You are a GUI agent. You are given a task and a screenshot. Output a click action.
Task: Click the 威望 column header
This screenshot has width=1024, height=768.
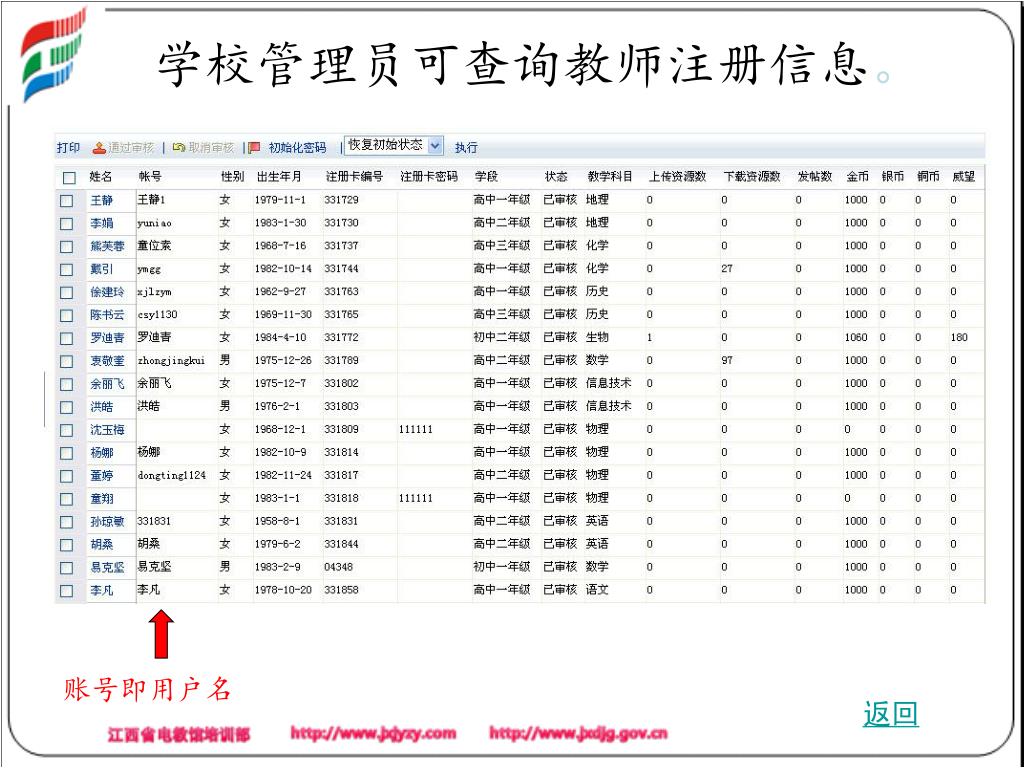coord(963,177)
